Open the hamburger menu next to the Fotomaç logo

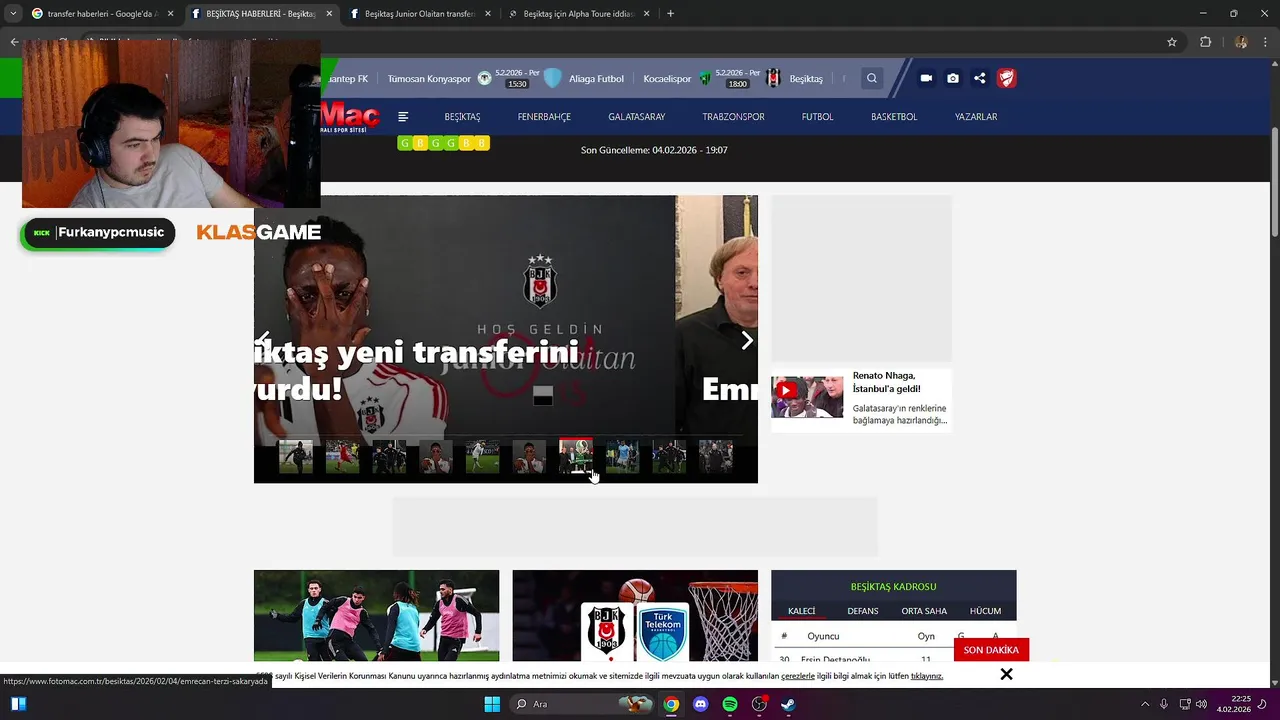pyautogui.click(x=403, y=117)
